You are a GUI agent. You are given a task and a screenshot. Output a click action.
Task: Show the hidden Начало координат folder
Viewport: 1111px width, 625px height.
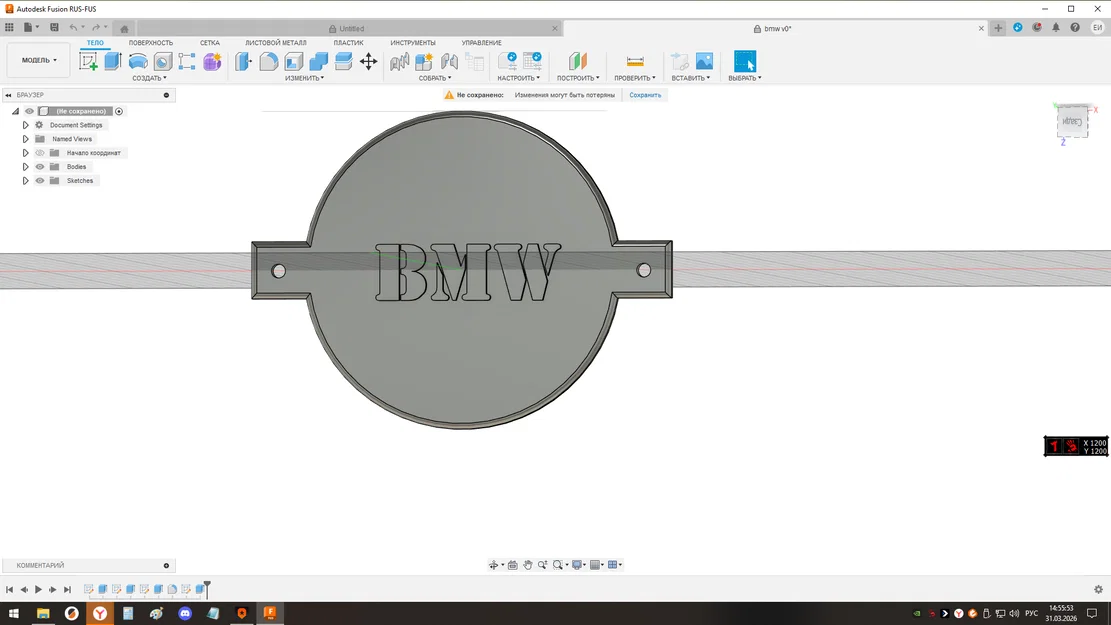(x=41, y=152)
